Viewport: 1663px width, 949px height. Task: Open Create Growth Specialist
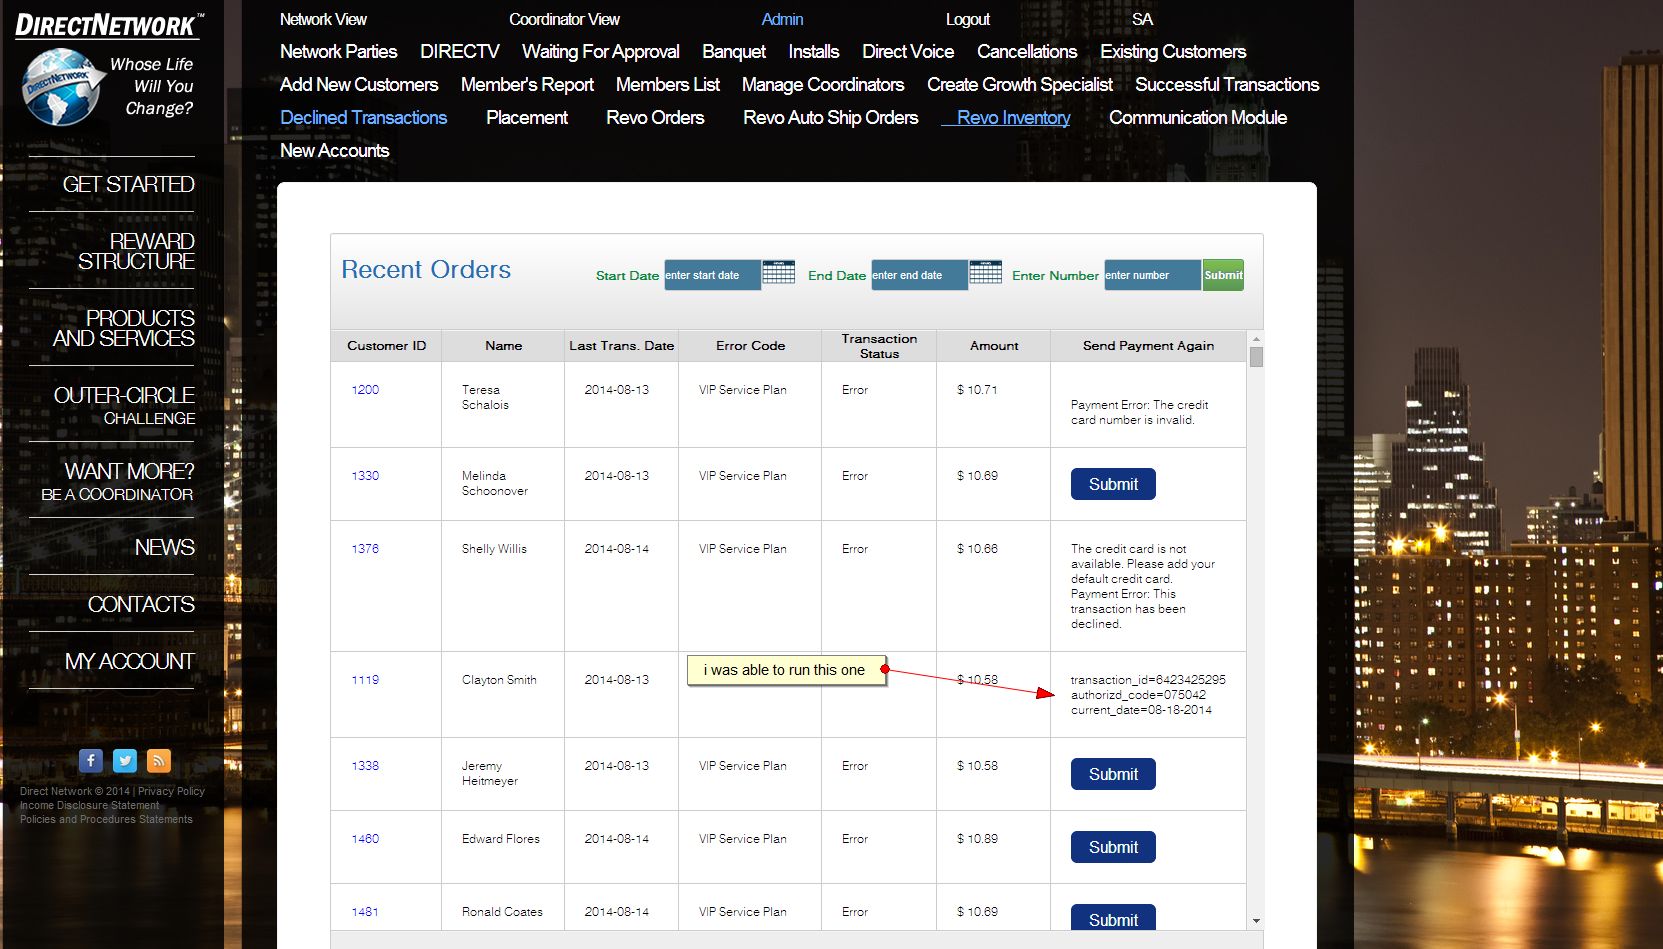pyautogui.click(x=1020, y=85)
